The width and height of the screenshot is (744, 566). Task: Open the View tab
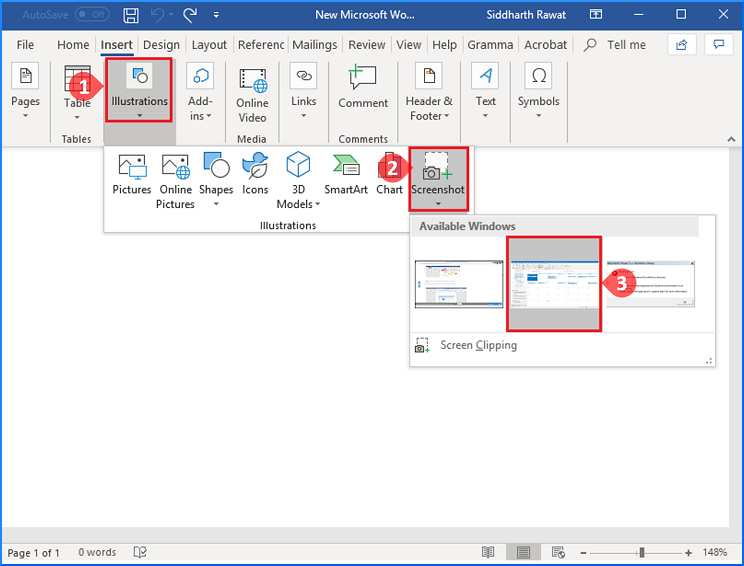tap(409, 45)
